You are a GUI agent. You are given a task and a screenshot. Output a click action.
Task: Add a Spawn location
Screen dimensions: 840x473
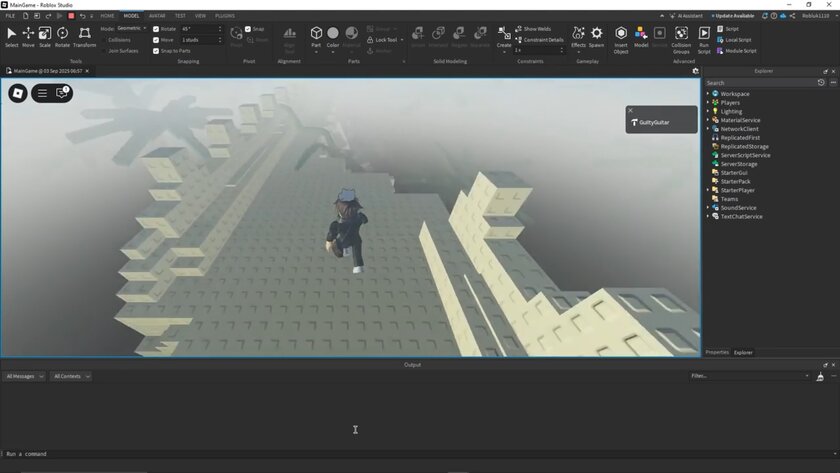tap(596, 37)
